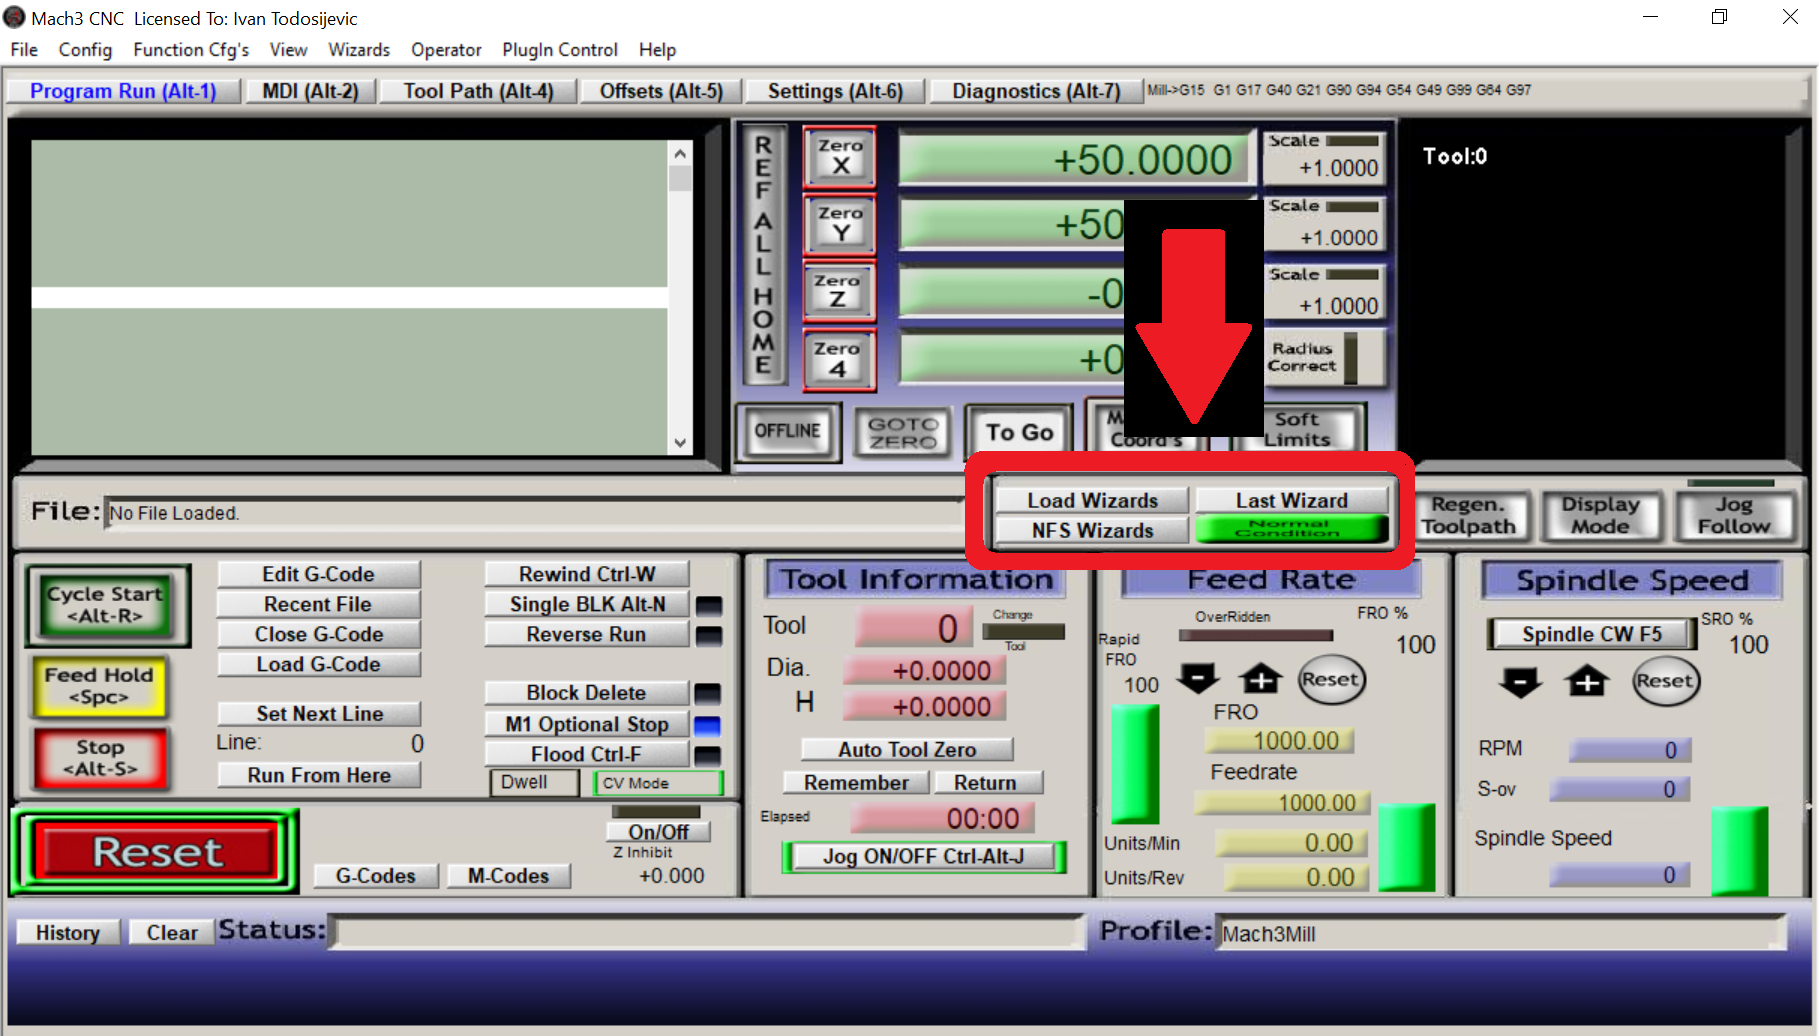Reset the feed rate override
Viewport: 1819px width, 1036px height.
tap(1330, 680)
